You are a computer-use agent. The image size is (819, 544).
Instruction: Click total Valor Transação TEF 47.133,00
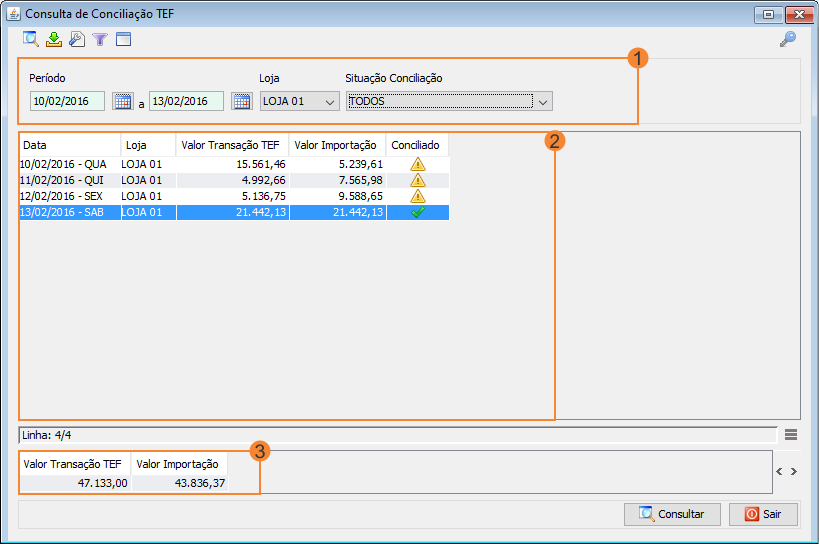pos(102,483)
